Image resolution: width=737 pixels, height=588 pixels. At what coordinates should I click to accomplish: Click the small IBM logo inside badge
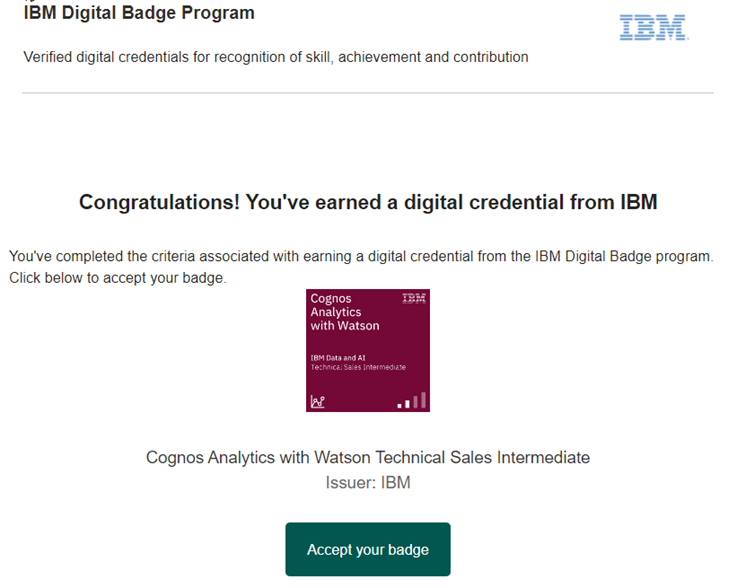[x=414, y=298]
